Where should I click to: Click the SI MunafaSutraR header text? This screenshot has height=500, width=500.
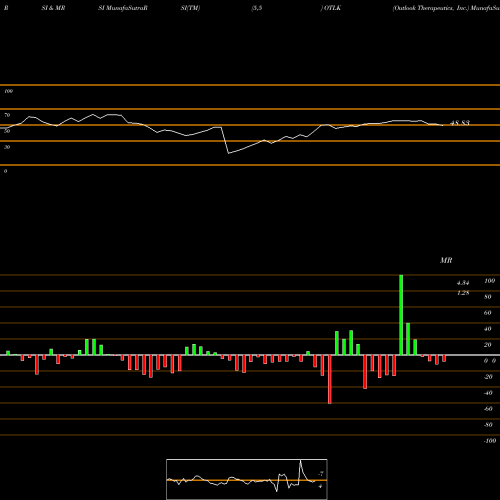(x=123, y=8)
